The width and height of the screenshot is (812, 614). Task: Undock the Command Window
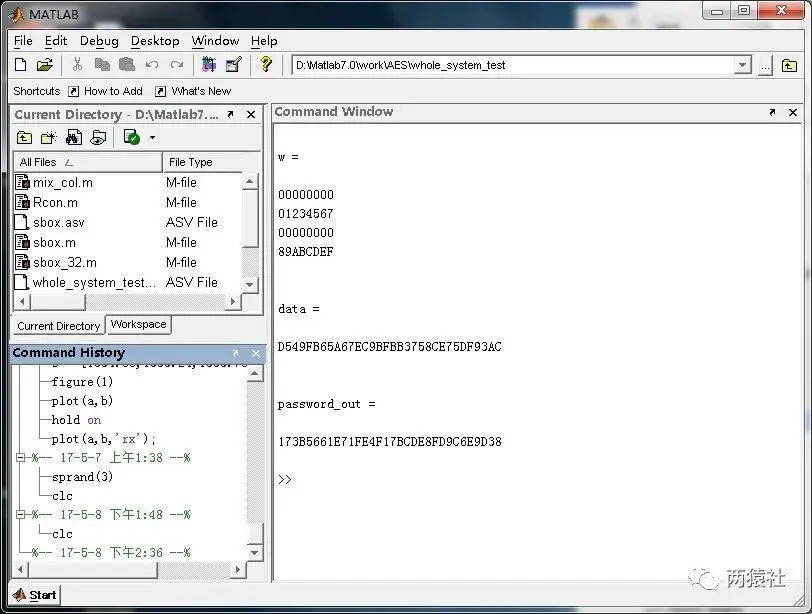point(772,112)
